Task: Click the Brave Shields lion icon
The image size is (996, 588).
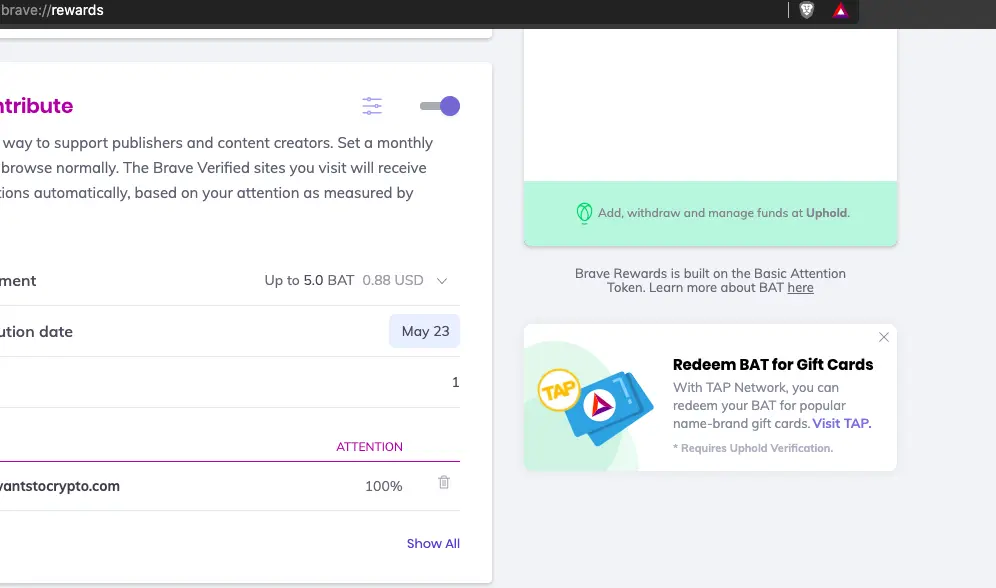Action: 806,10
